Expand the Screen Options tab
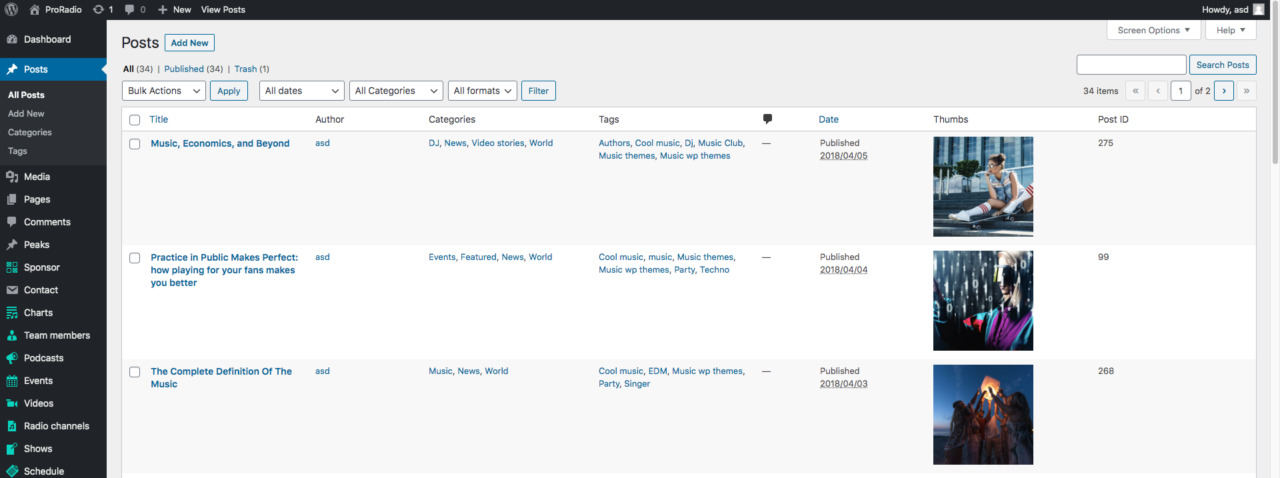The height and width of the screenshot is (478, 1280). (x=1153, y=30)
